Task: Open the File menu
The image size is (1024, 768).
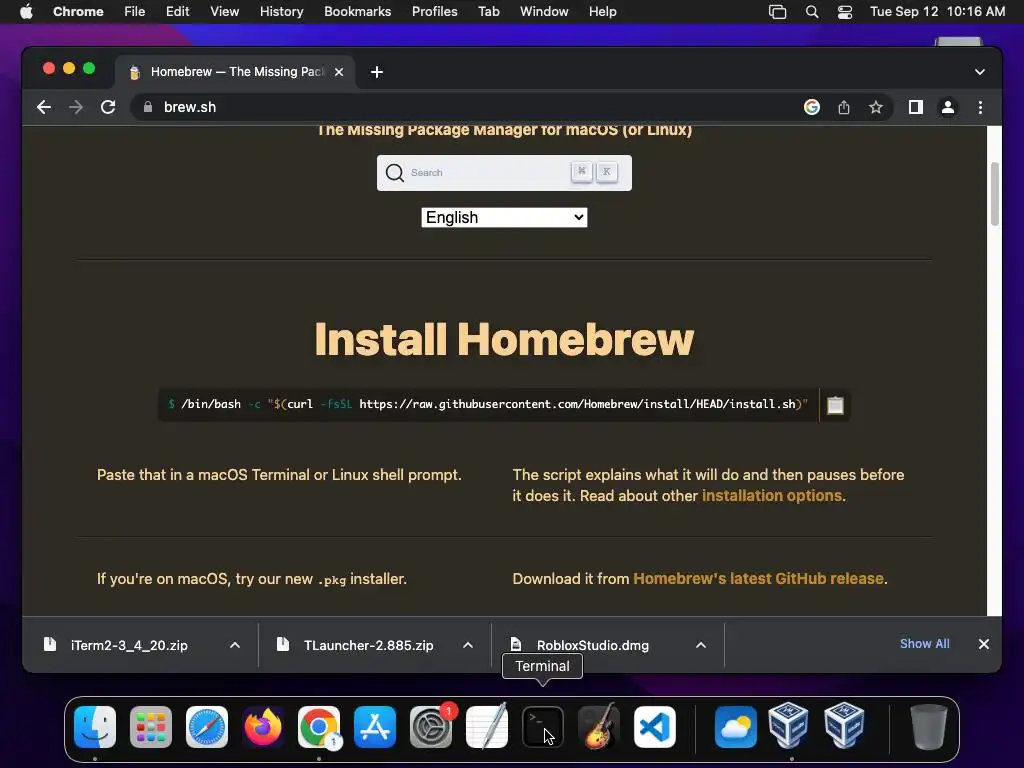Action: [x=135, y=12]
